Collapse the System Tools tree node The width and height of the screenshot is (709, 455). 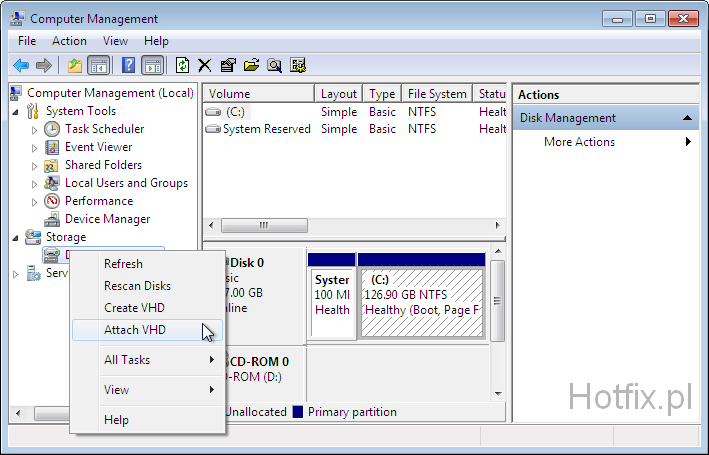tap(16, 111)
